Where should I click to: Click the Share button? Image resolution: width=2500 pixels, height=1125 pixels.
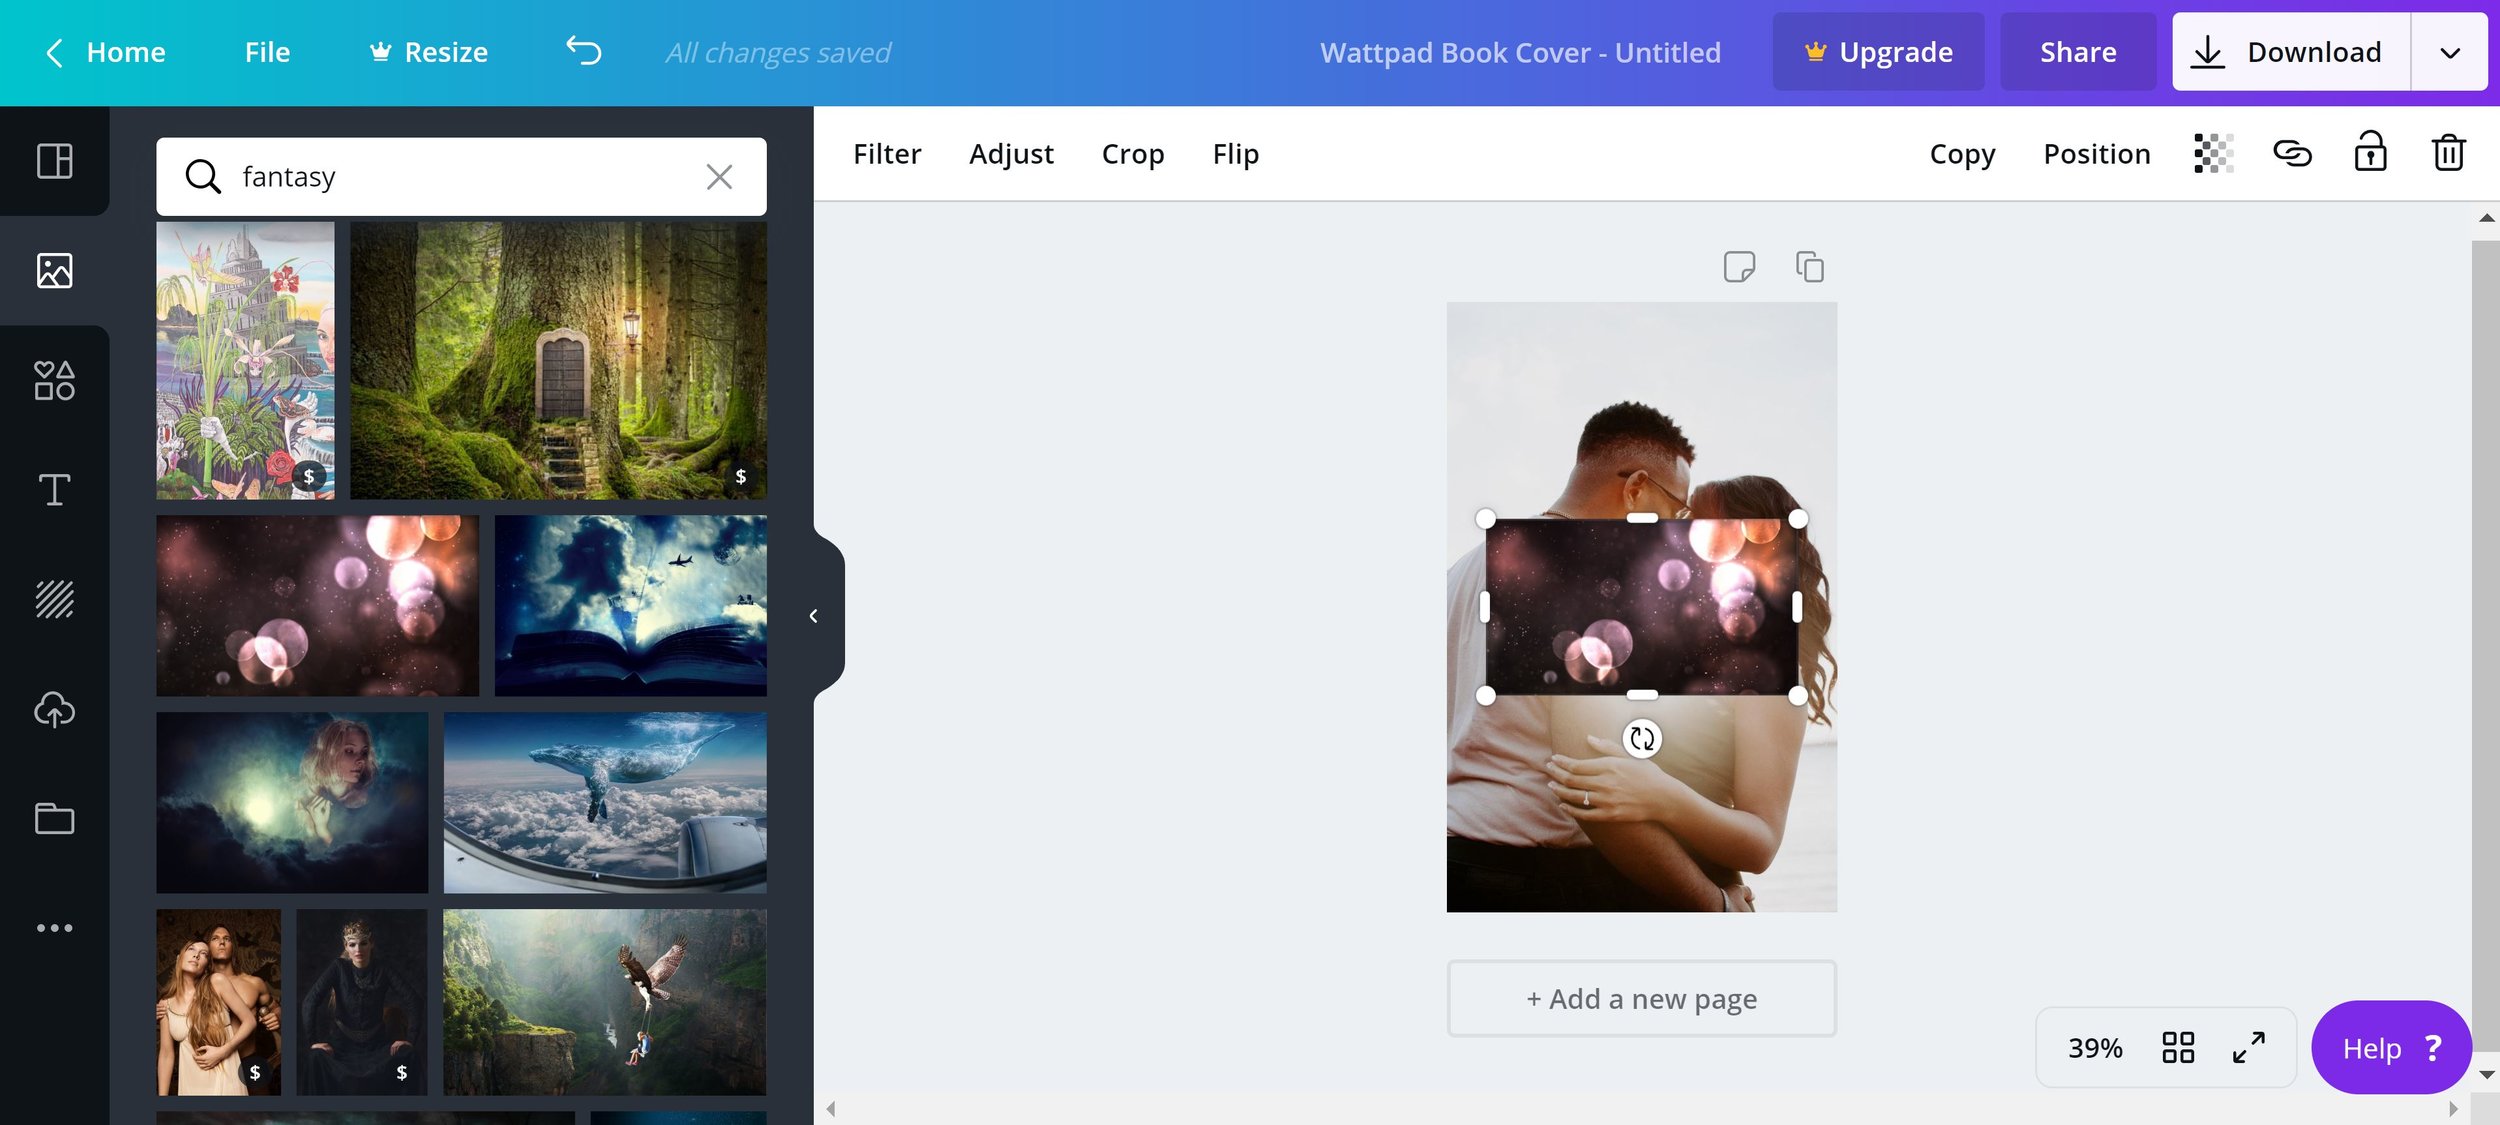pyautogui.click(x=2078, y=52)
